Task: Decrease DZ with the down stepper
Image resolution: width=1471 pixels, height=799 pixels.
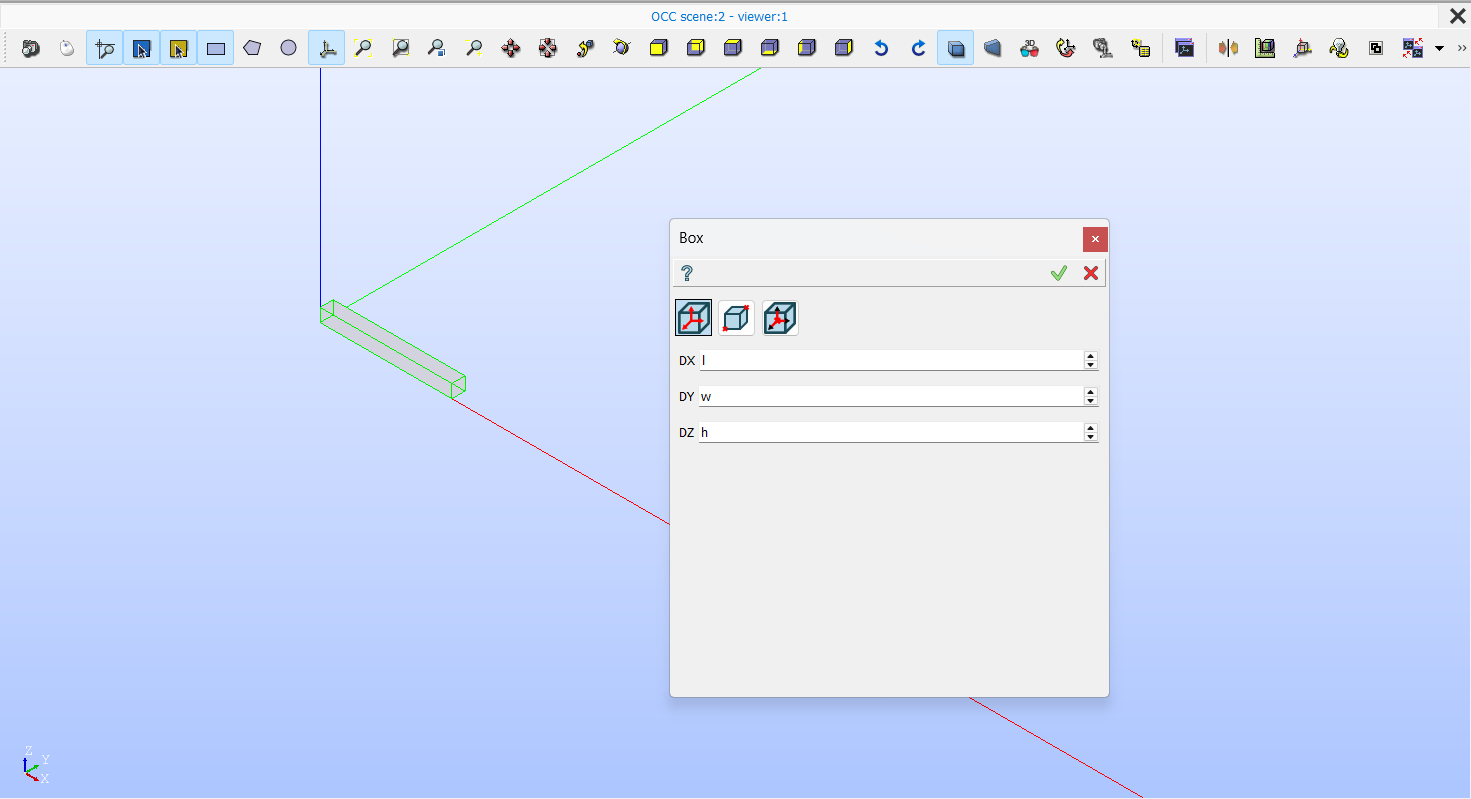Action: coord(1090,437)
